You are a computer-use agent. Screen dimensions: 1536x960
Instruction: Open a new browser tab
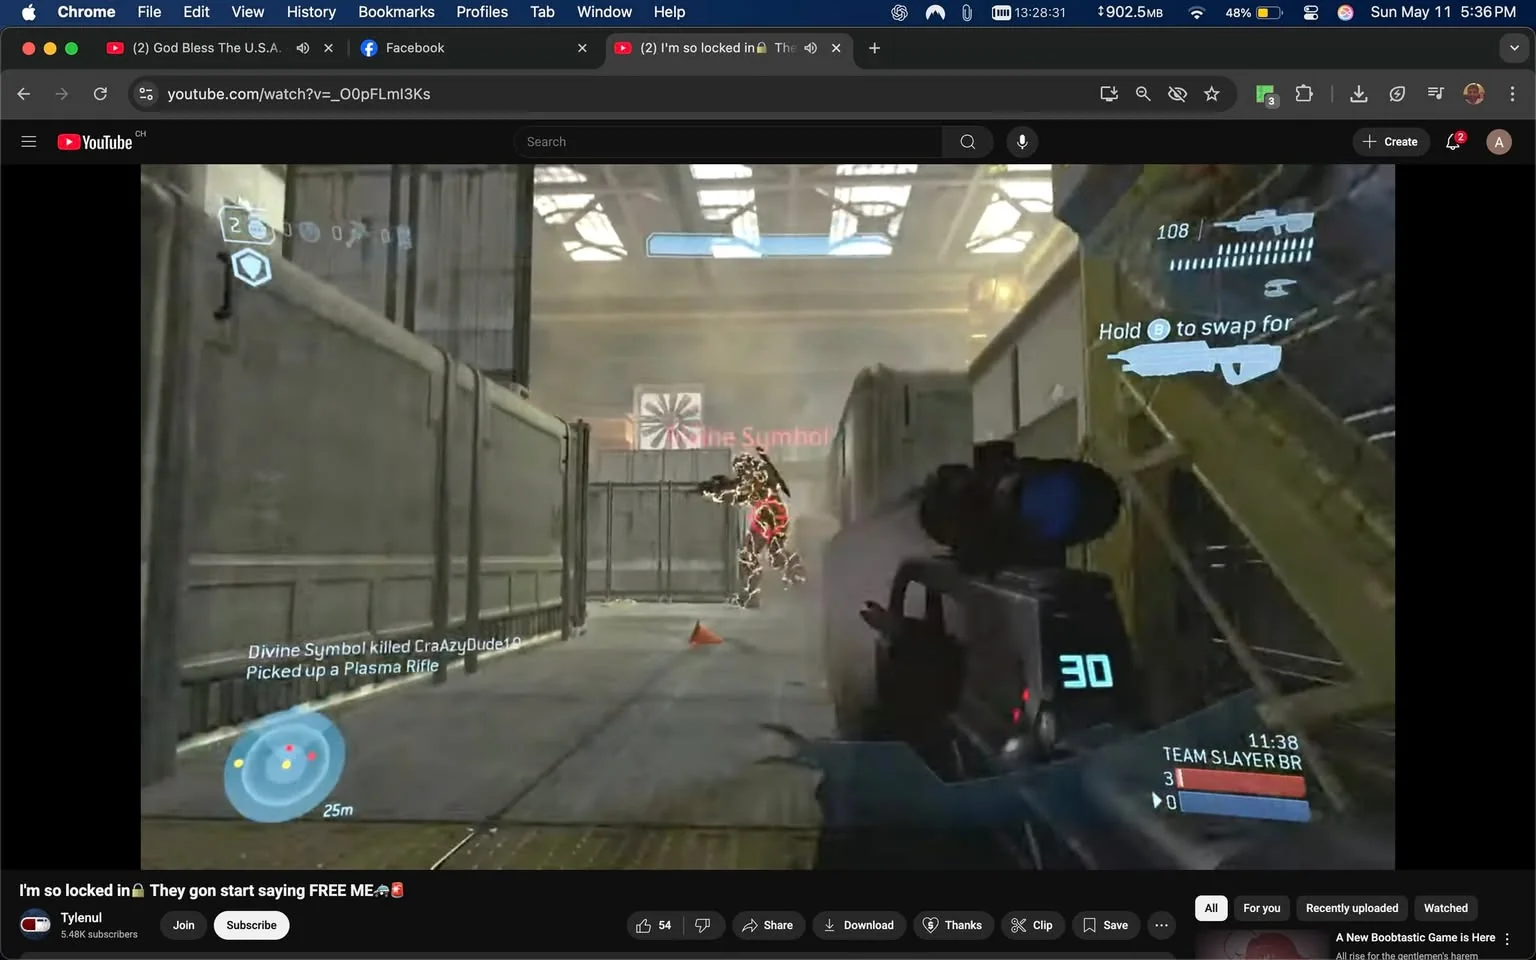[x=874, y=48]
